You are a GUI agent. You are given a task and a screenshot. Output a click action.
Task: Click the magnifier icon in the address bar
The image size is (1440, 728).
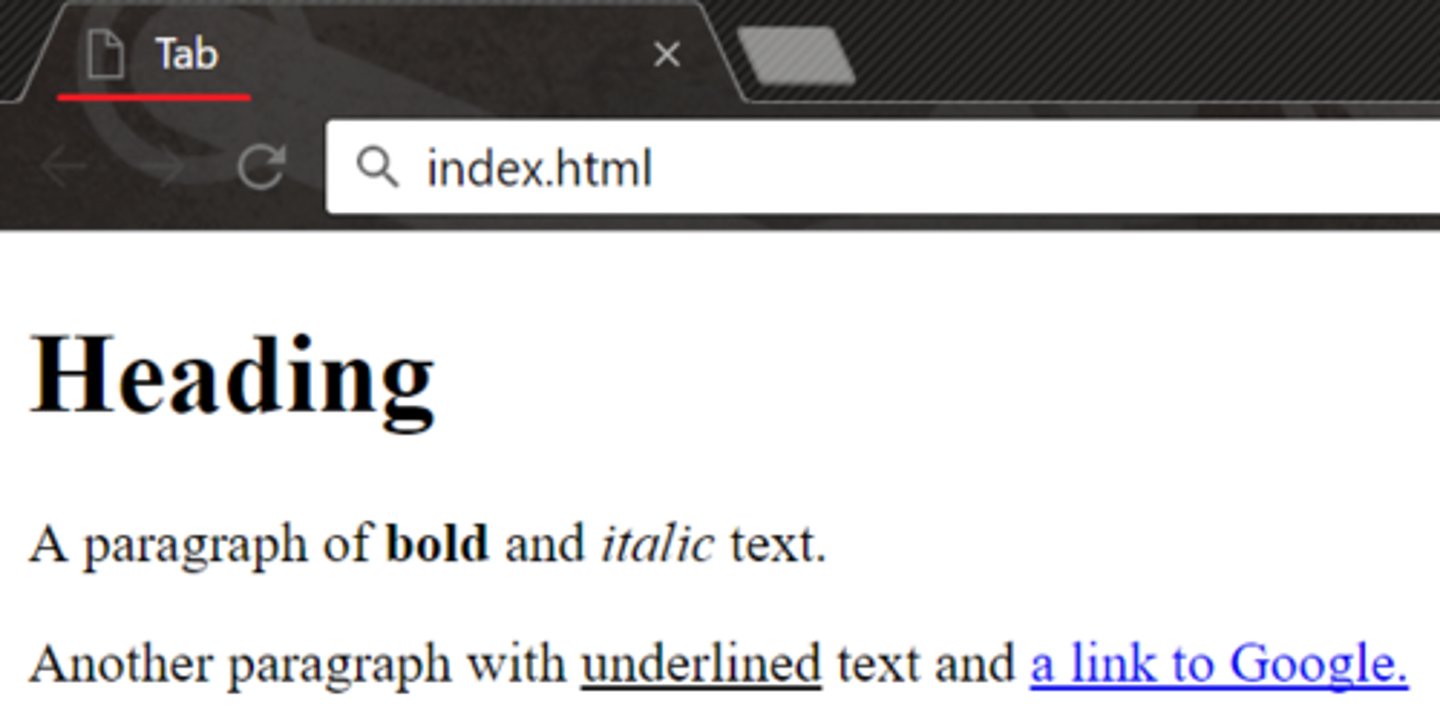pos(378,167)
